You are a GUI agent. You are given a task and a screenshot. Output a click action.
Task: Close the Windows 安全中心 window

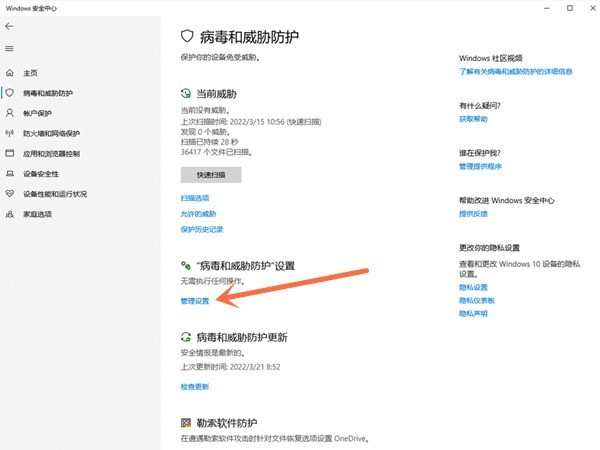pyautogui.click(x=593, y=8)
